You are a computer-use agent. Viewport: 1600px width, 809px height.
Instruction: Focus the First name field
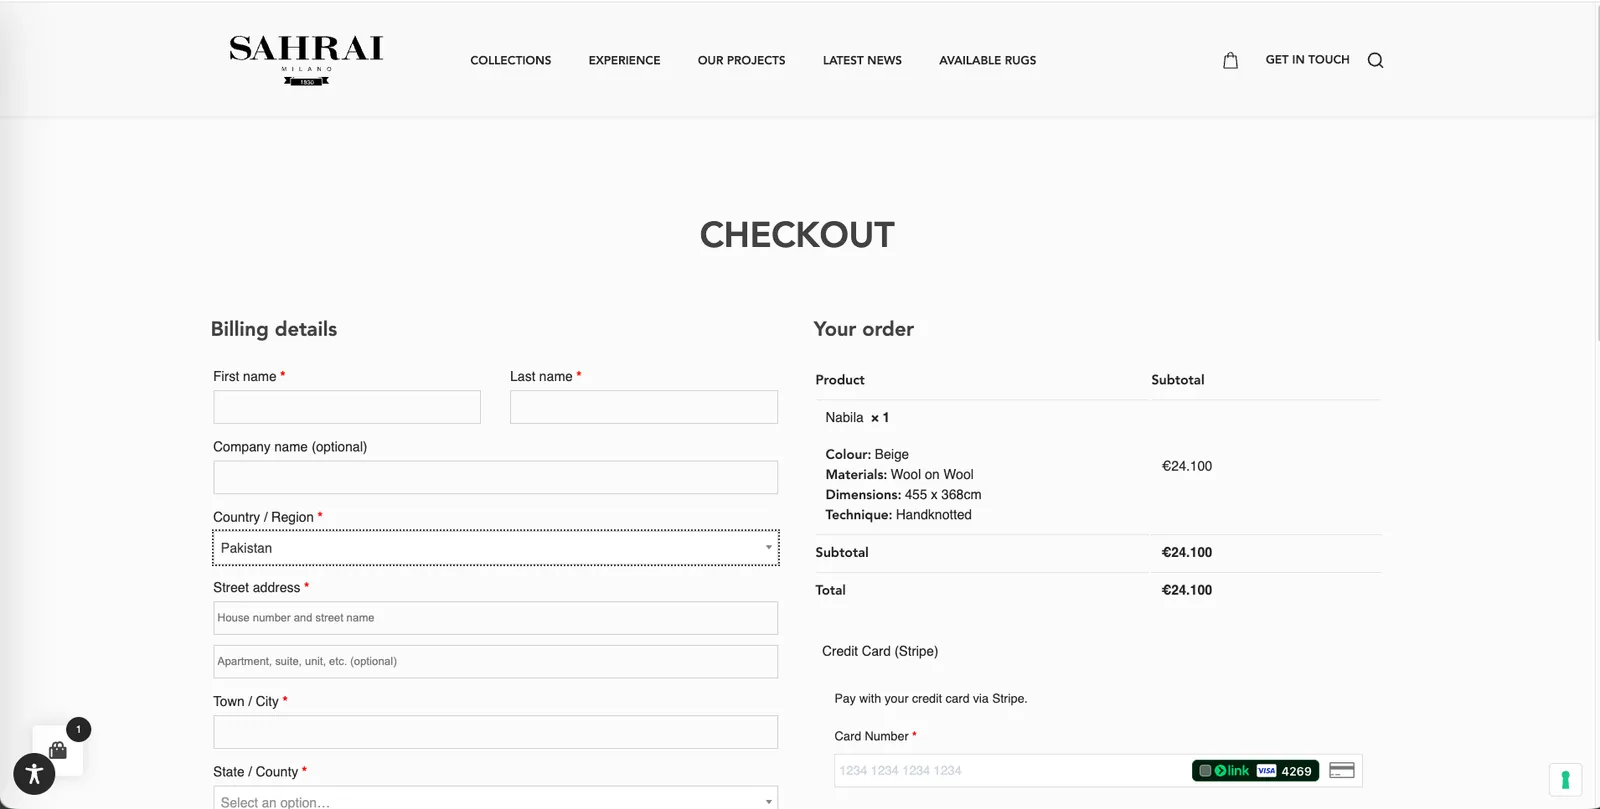[x=347, y=407]
